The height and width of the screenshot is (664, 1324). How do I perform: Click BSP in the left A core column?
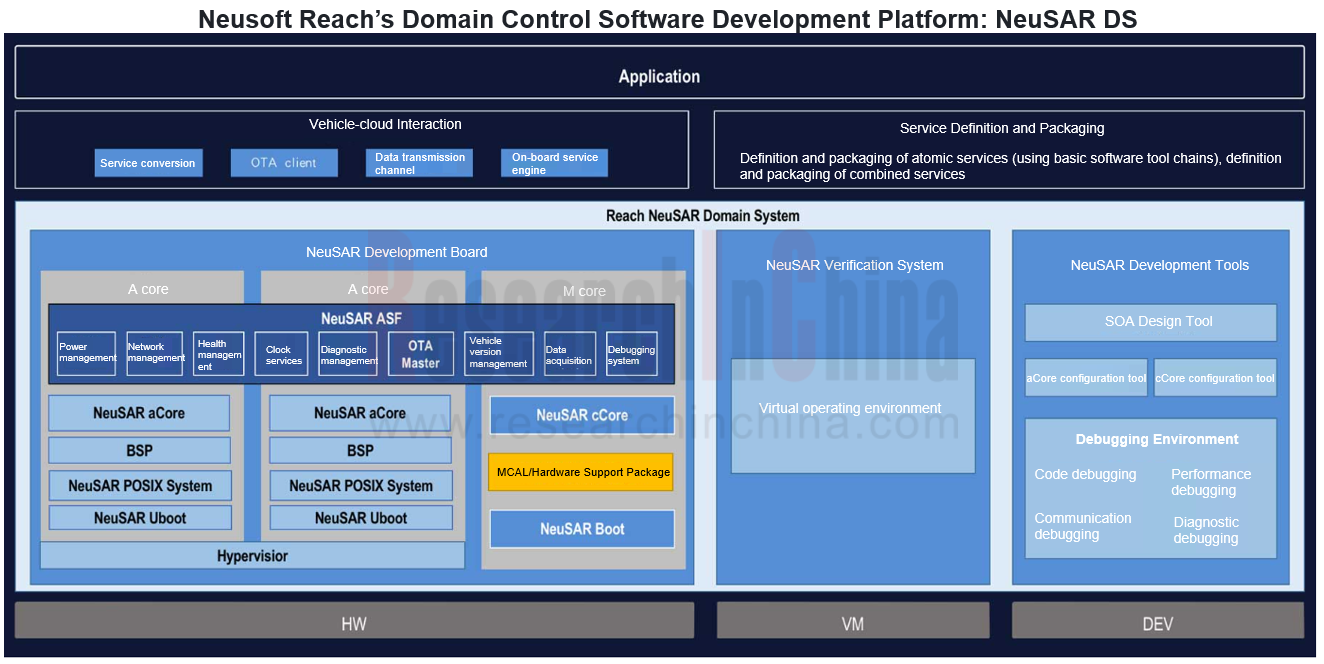coord(139,451)
